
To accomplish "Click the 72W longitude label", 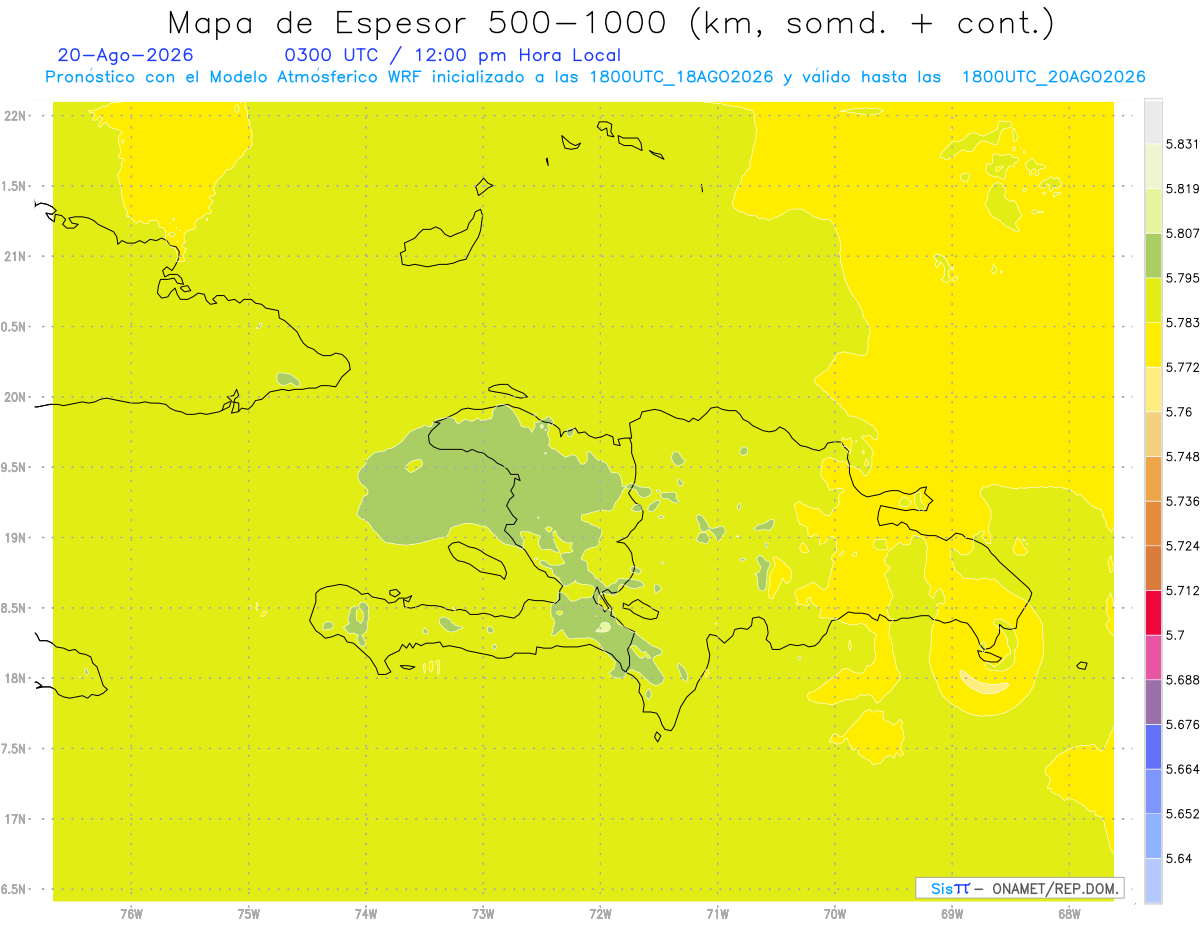I will tap(600, 914).
